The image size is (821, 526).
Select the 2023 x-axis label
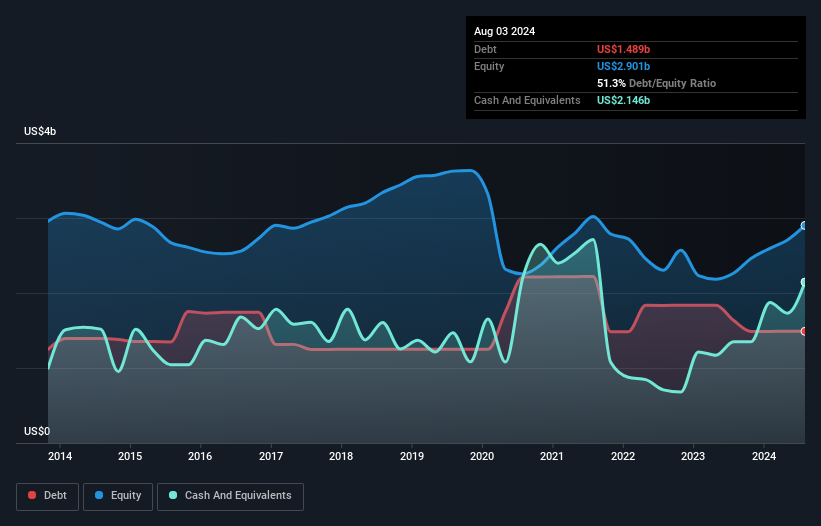693,456
